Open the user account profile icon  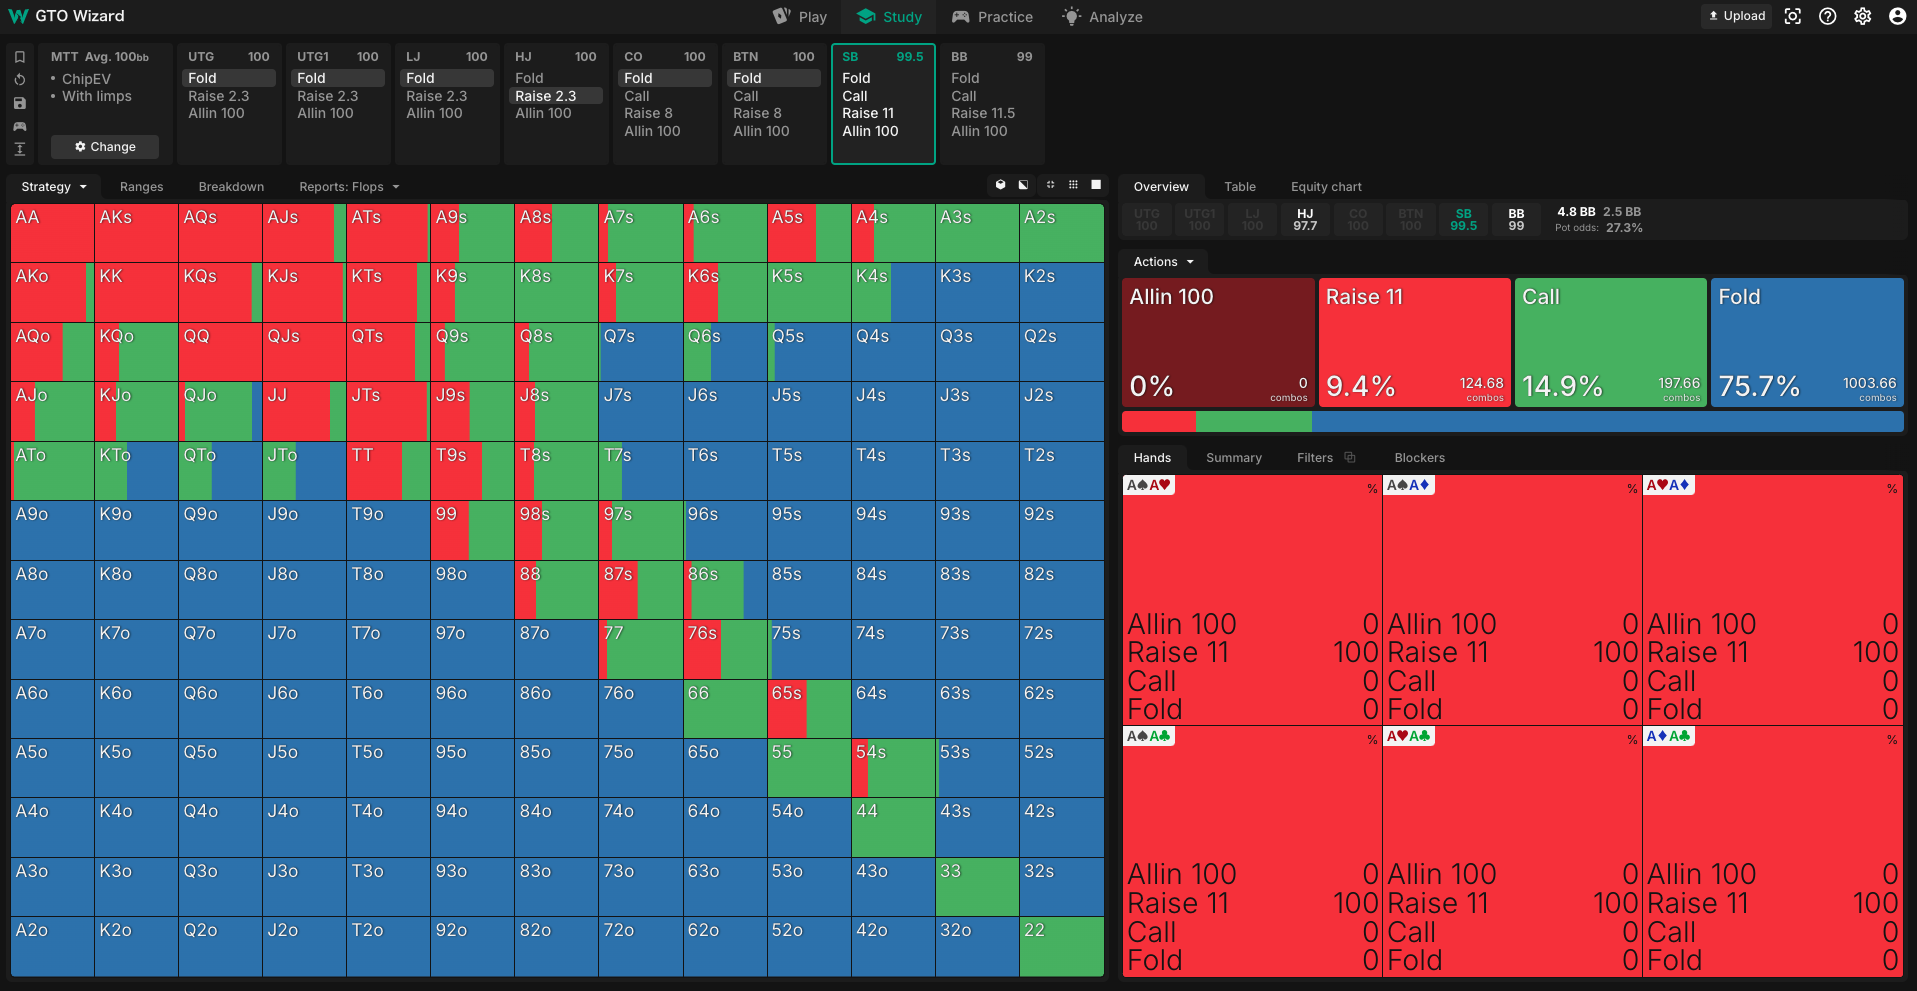(x=1897, y=16)
